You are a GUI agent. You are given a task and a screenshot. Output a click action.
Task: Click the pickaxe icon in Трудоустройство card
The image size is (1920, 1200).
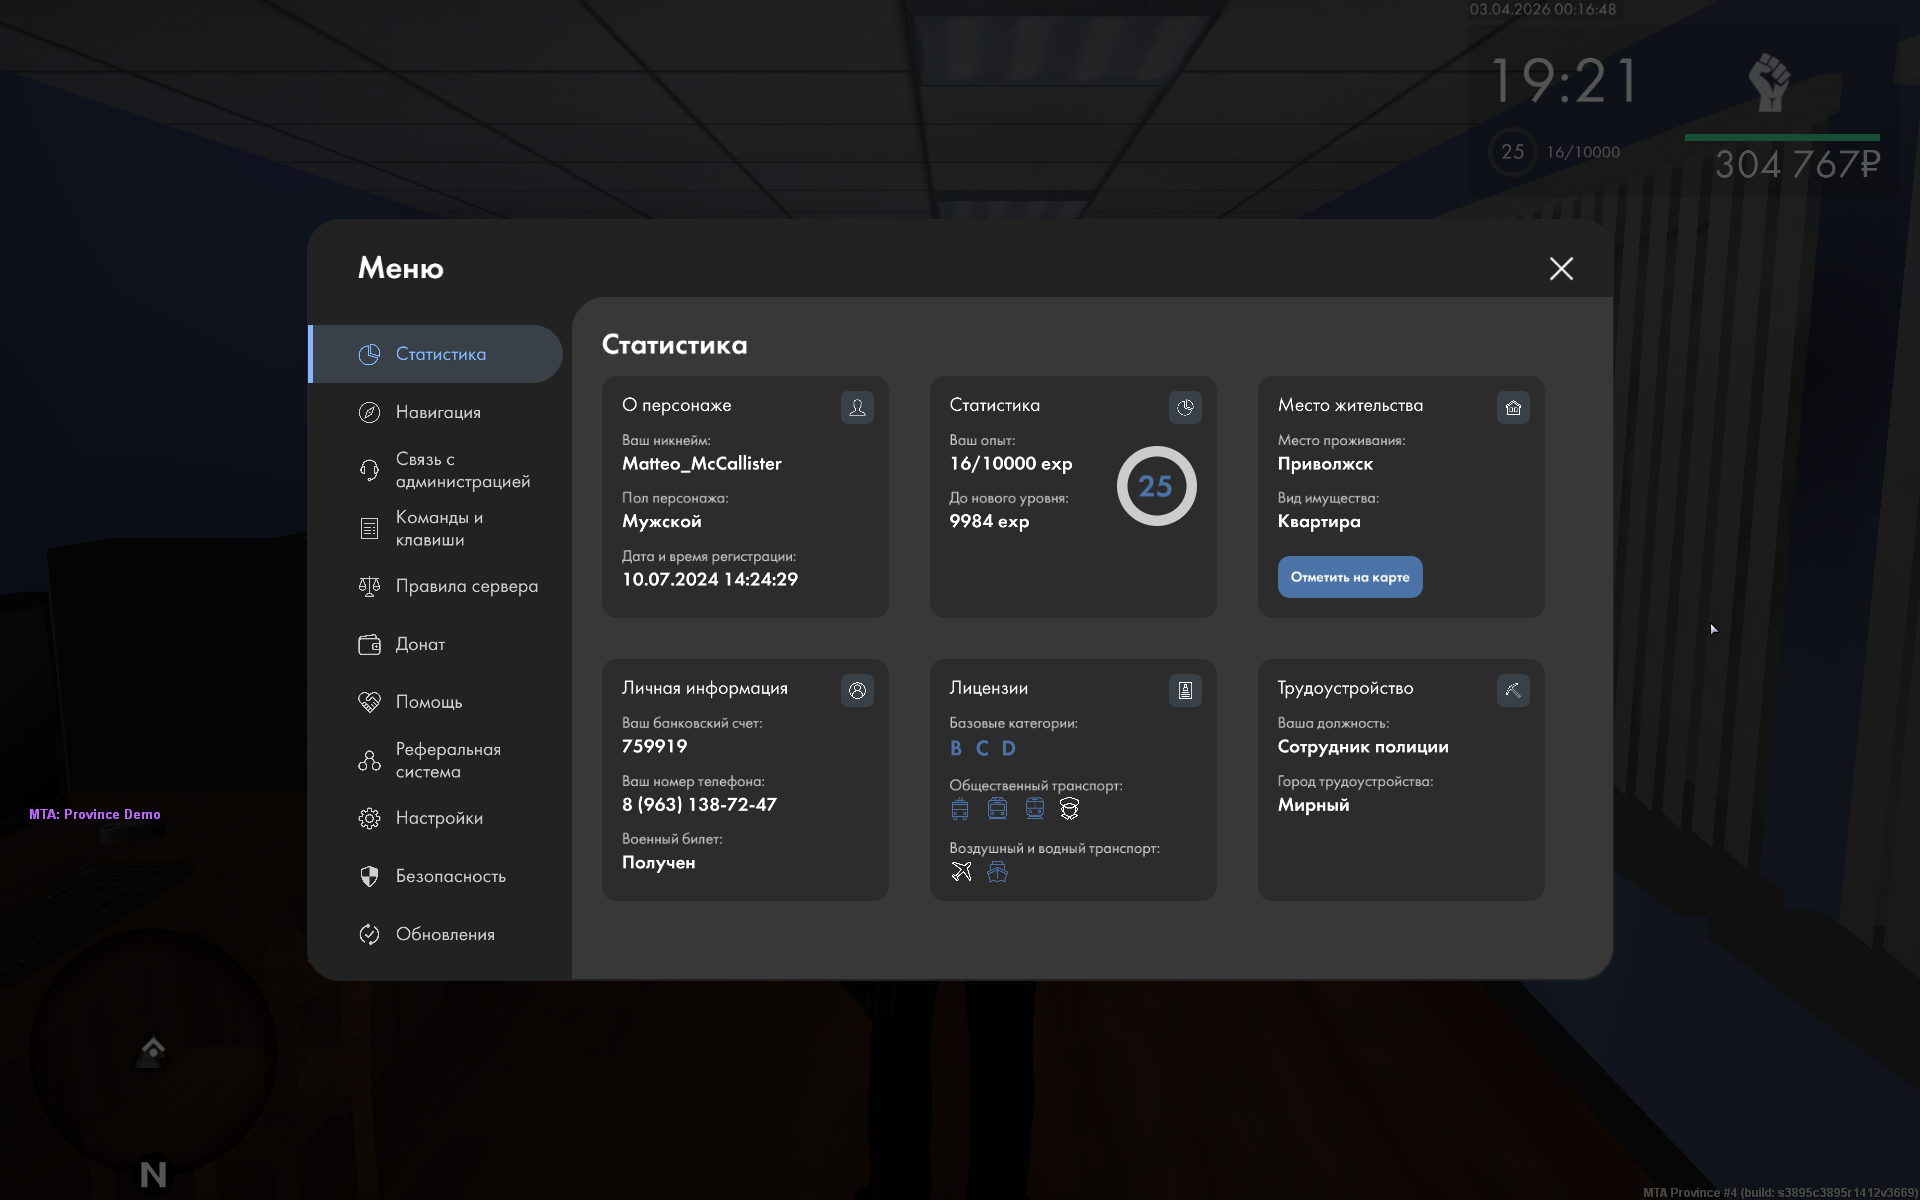coord(1513,690)
